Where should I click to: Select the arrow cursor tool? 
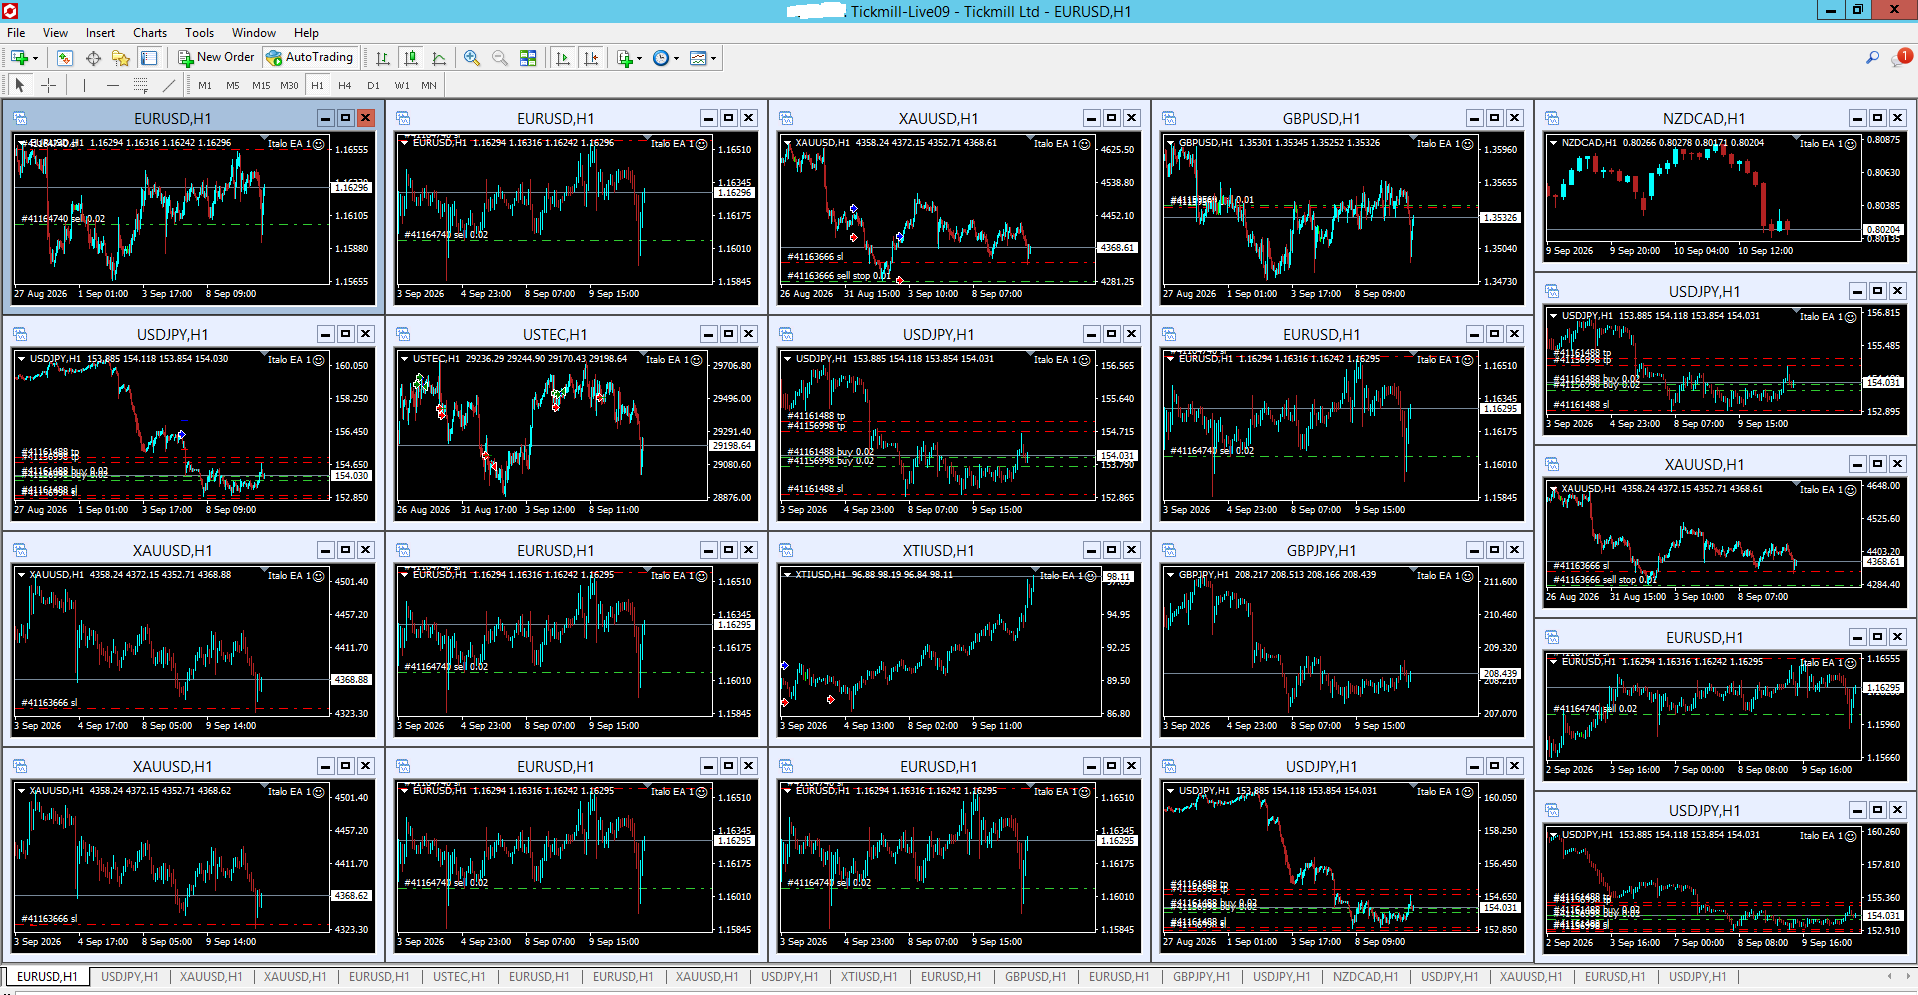(20, 85)
